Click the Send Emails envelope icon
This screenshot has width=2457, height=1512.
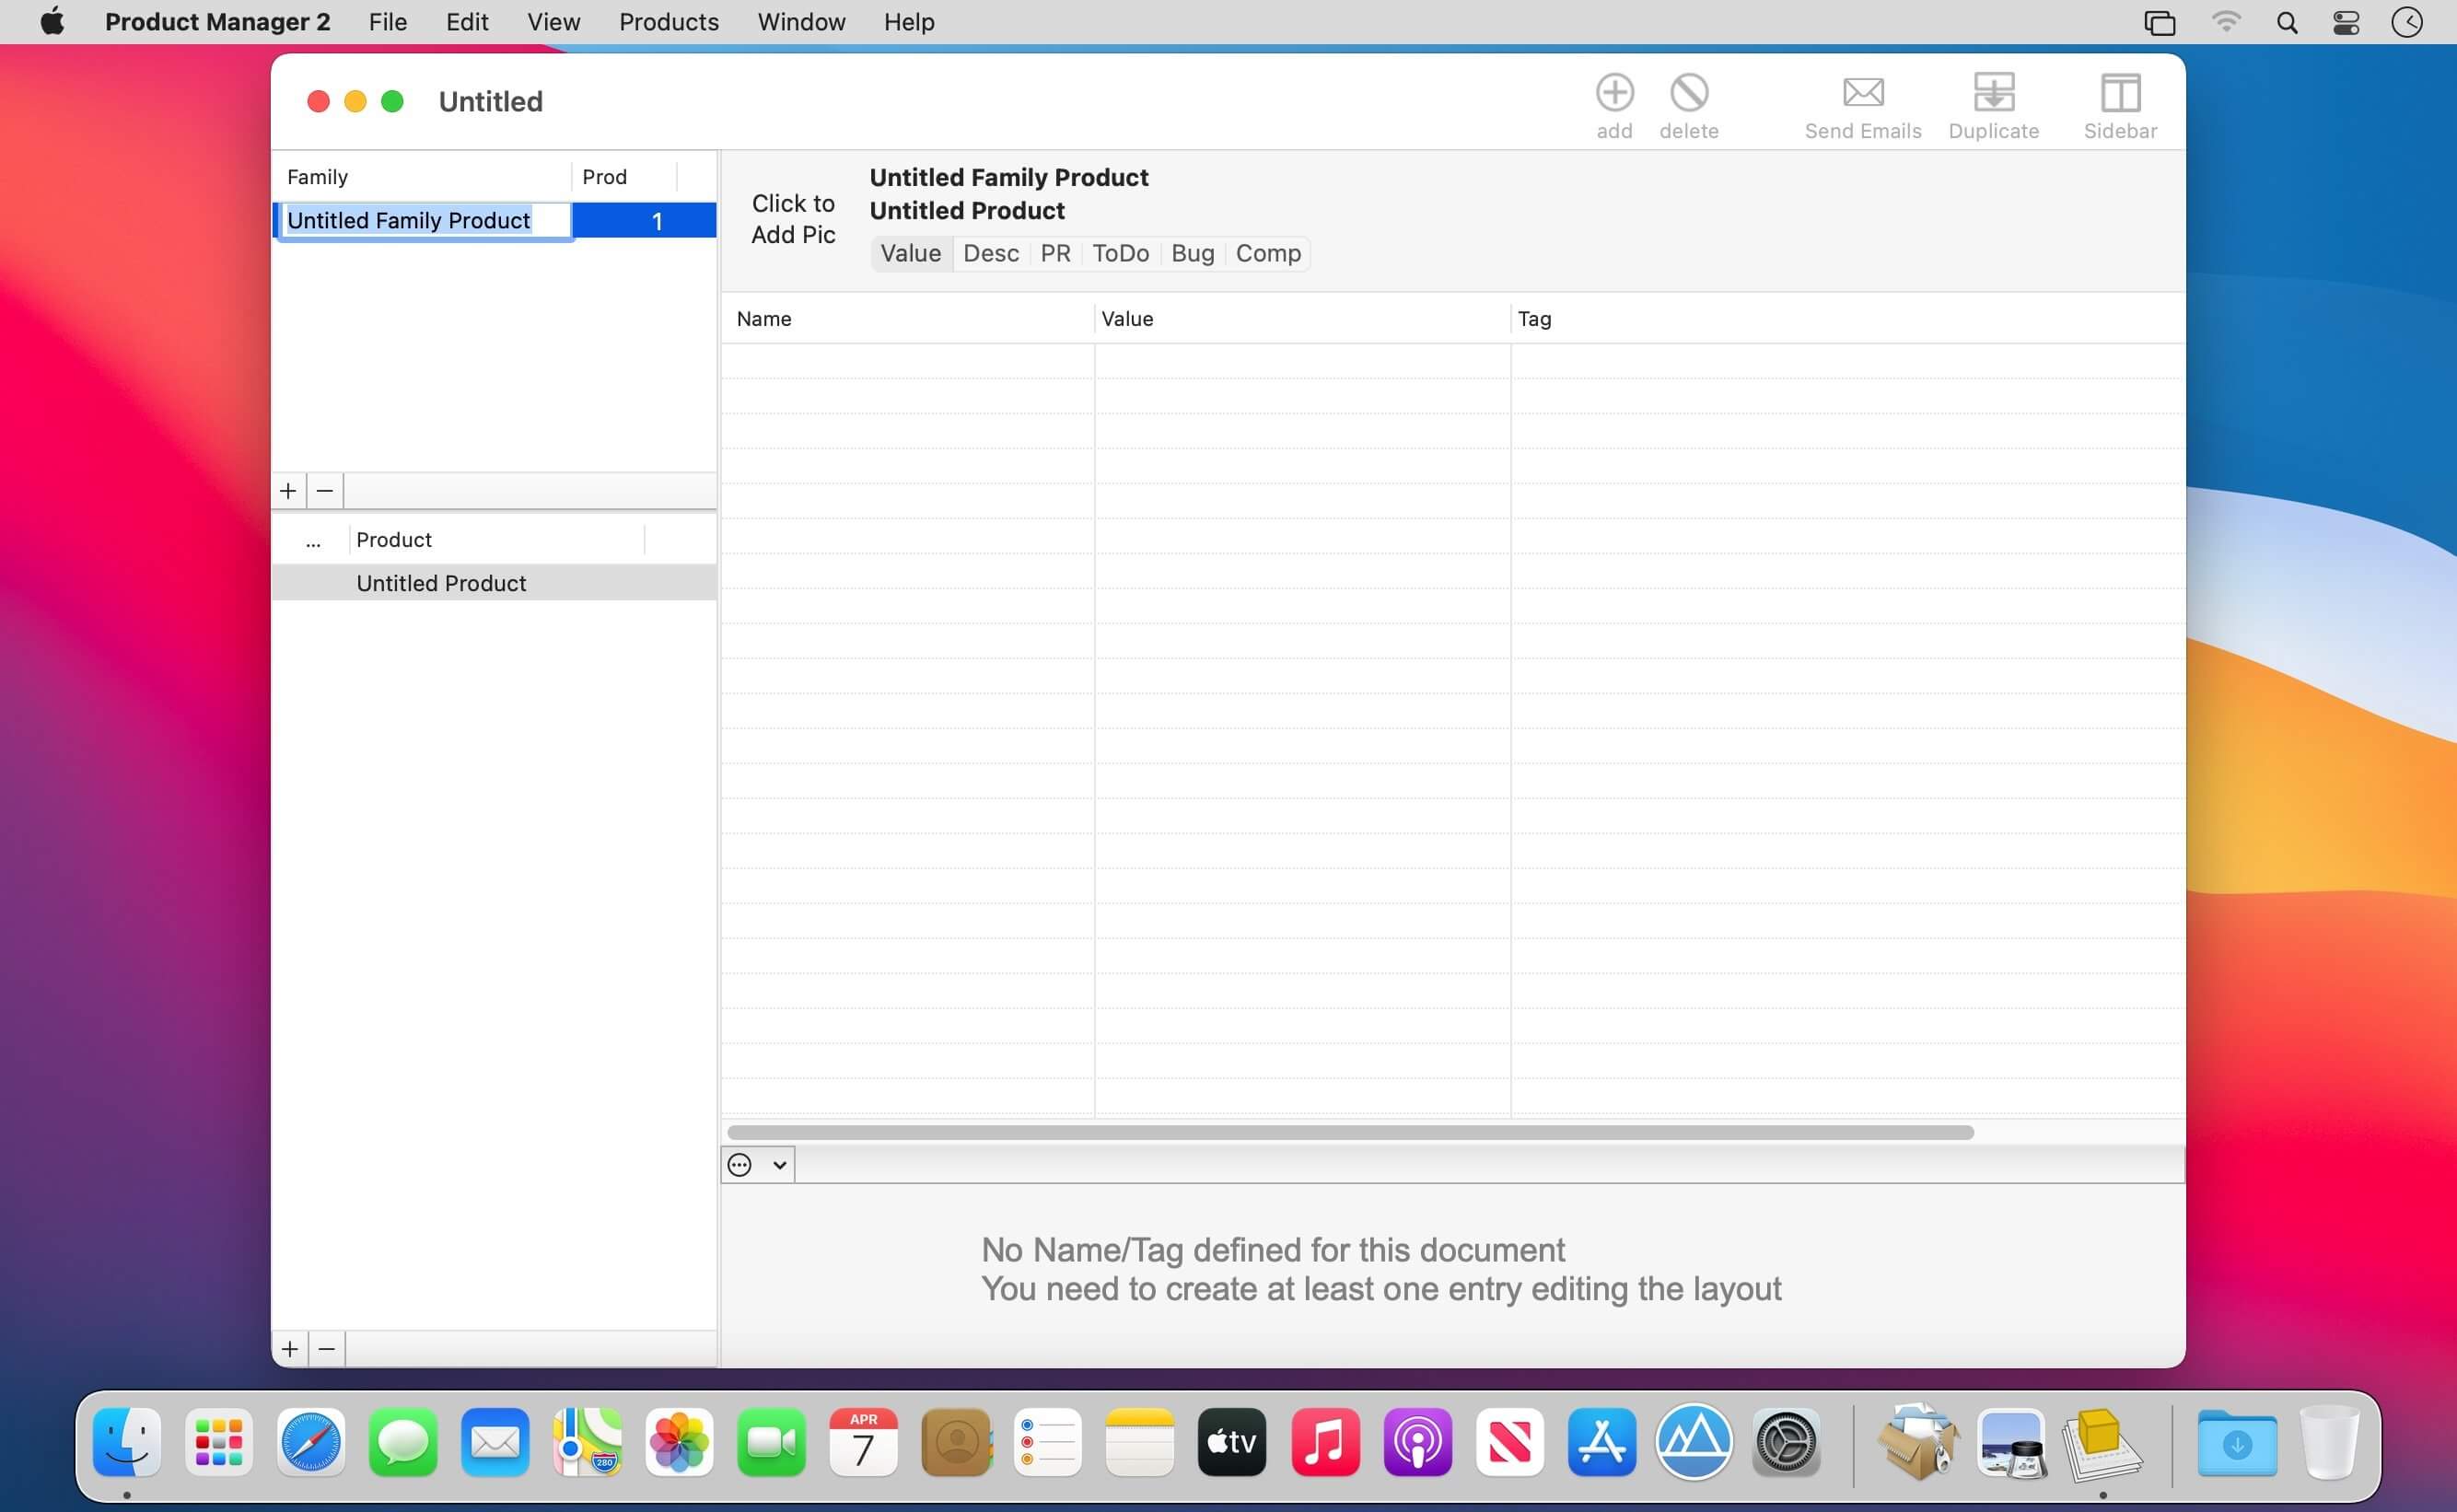(1862, 93)
